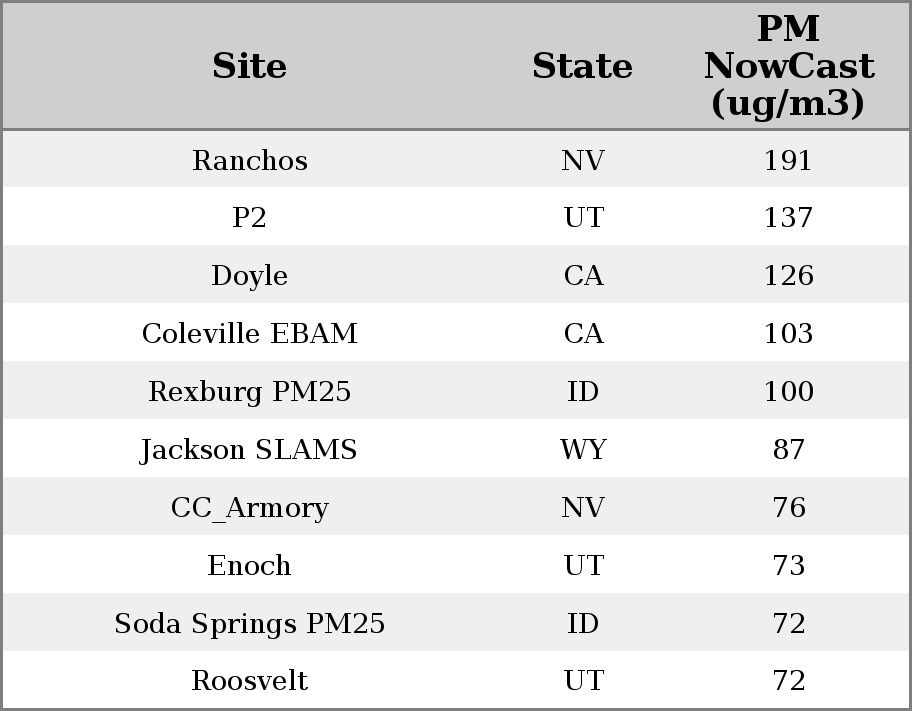Select the Soda Springs PM25 cell
This screenshot has width=912, height=711.
250,624
